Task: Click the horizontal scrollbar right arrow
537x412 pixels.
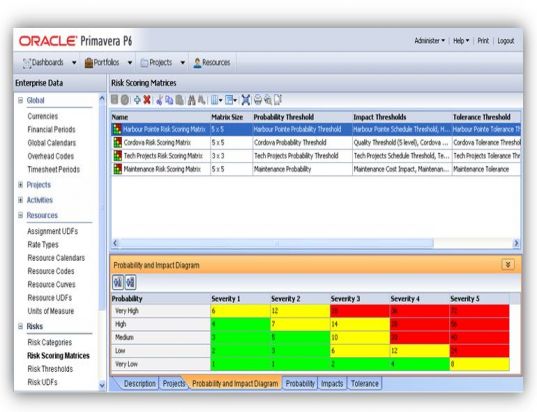Action: click(516, 243)
